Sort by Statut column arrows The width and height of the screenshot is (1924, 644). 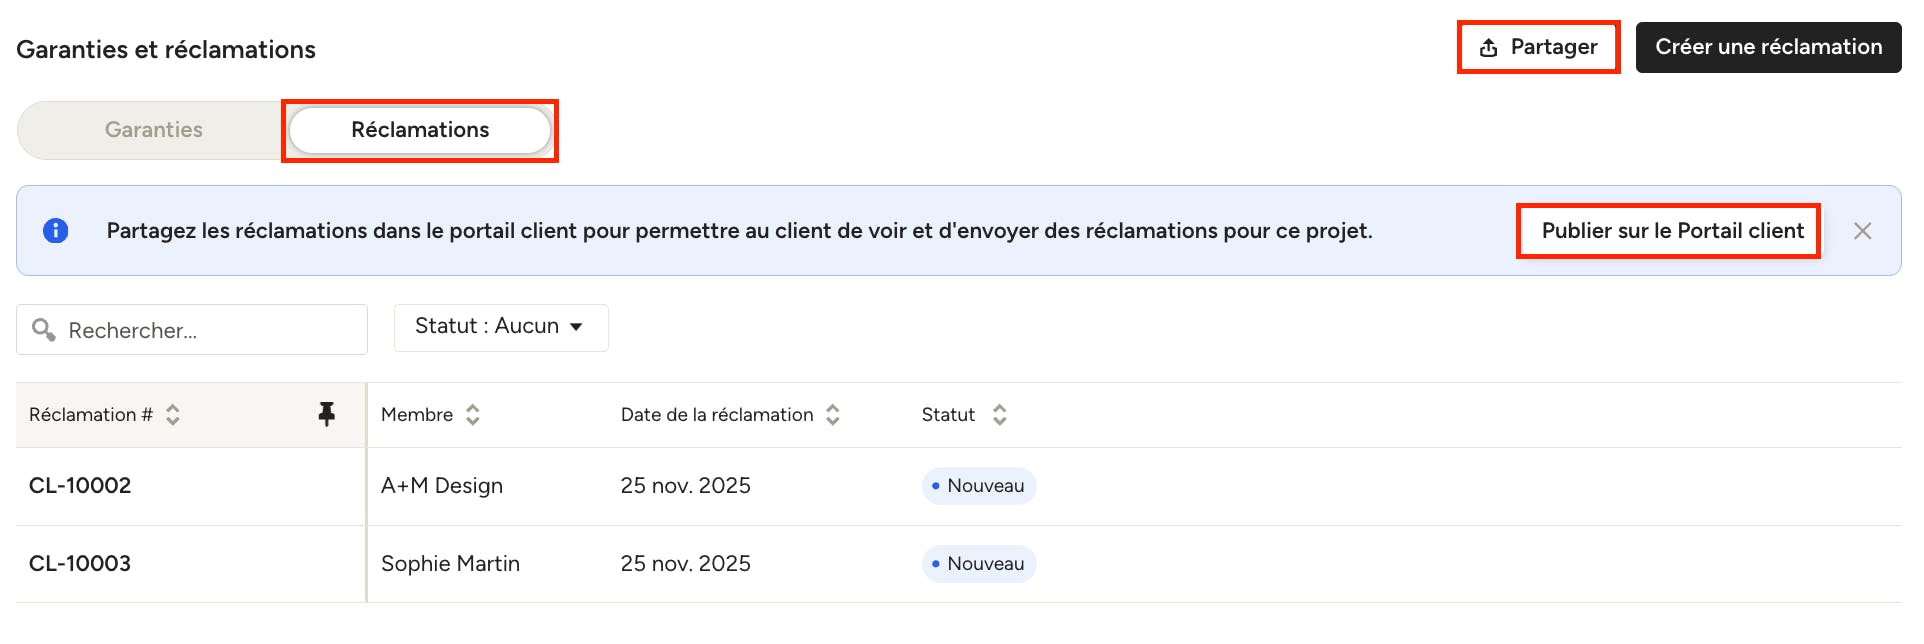999,415
